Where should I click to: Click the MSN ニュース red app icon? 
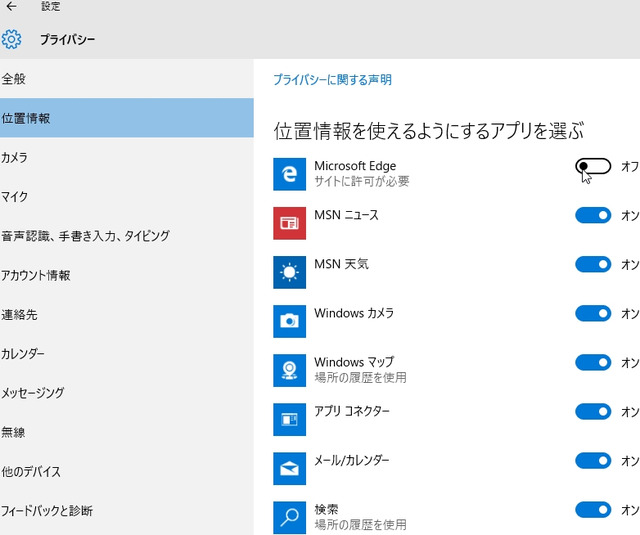tap(289, 223)
